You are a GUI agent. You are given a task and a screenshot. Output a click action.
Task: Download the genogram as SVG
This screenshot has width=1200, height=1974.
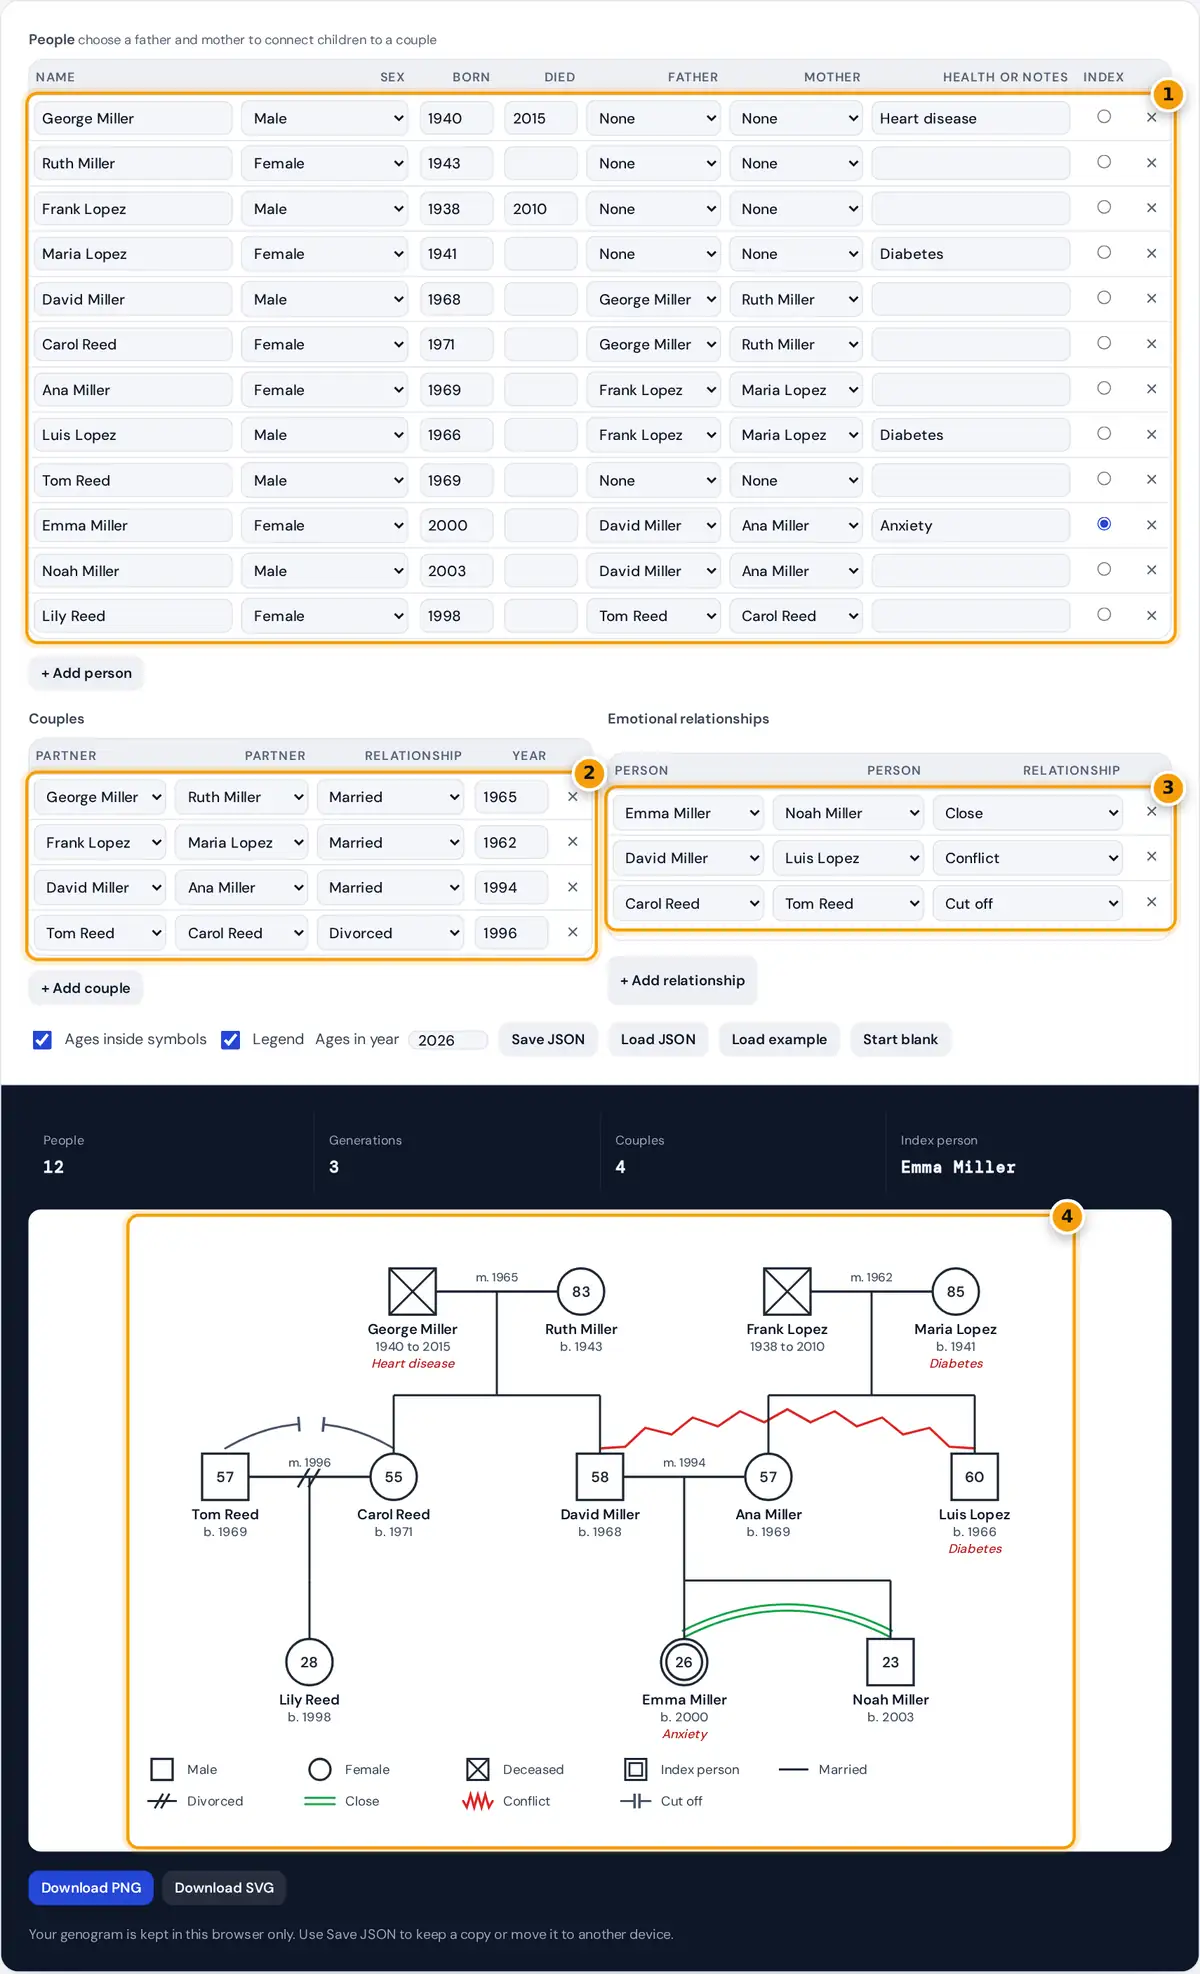224,1888
